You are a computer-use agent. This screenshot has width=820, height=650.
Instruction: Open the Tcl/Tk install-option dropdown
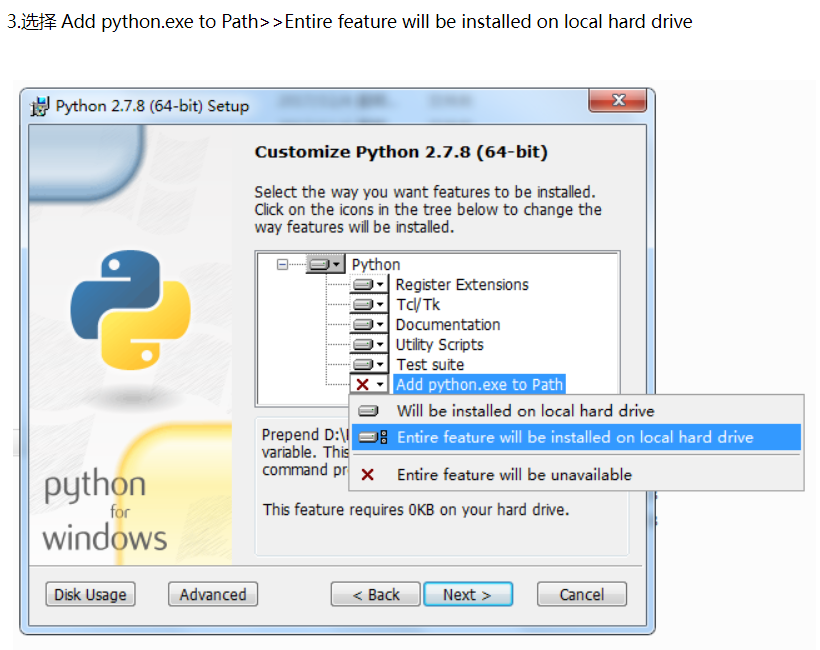(369, 304)
